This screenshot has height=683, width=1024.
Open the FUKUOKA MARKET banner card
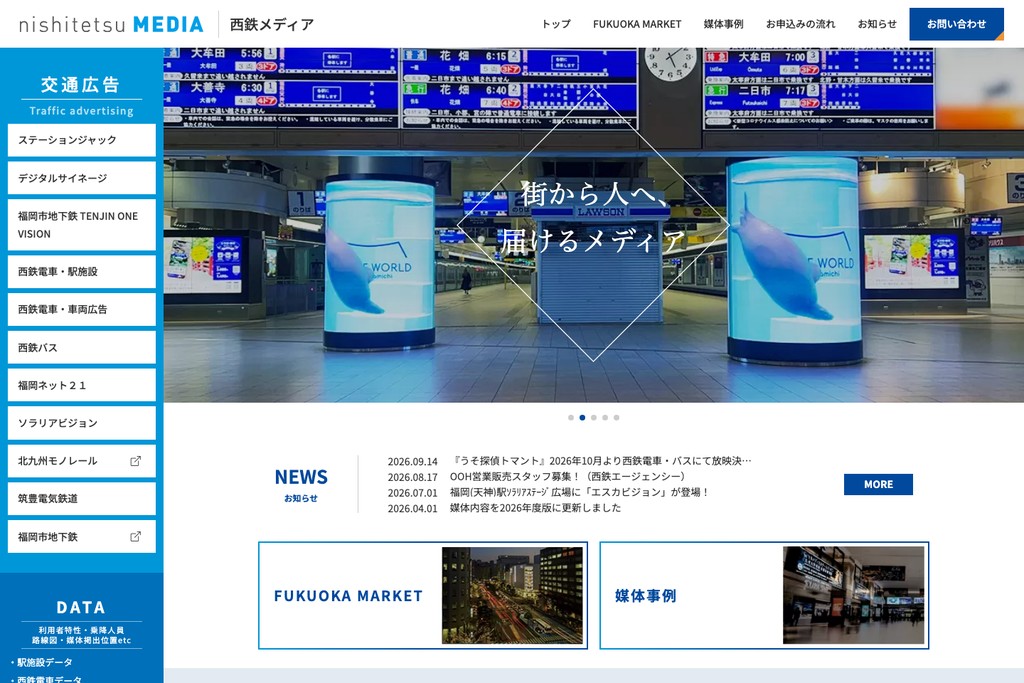coord(423,596)
